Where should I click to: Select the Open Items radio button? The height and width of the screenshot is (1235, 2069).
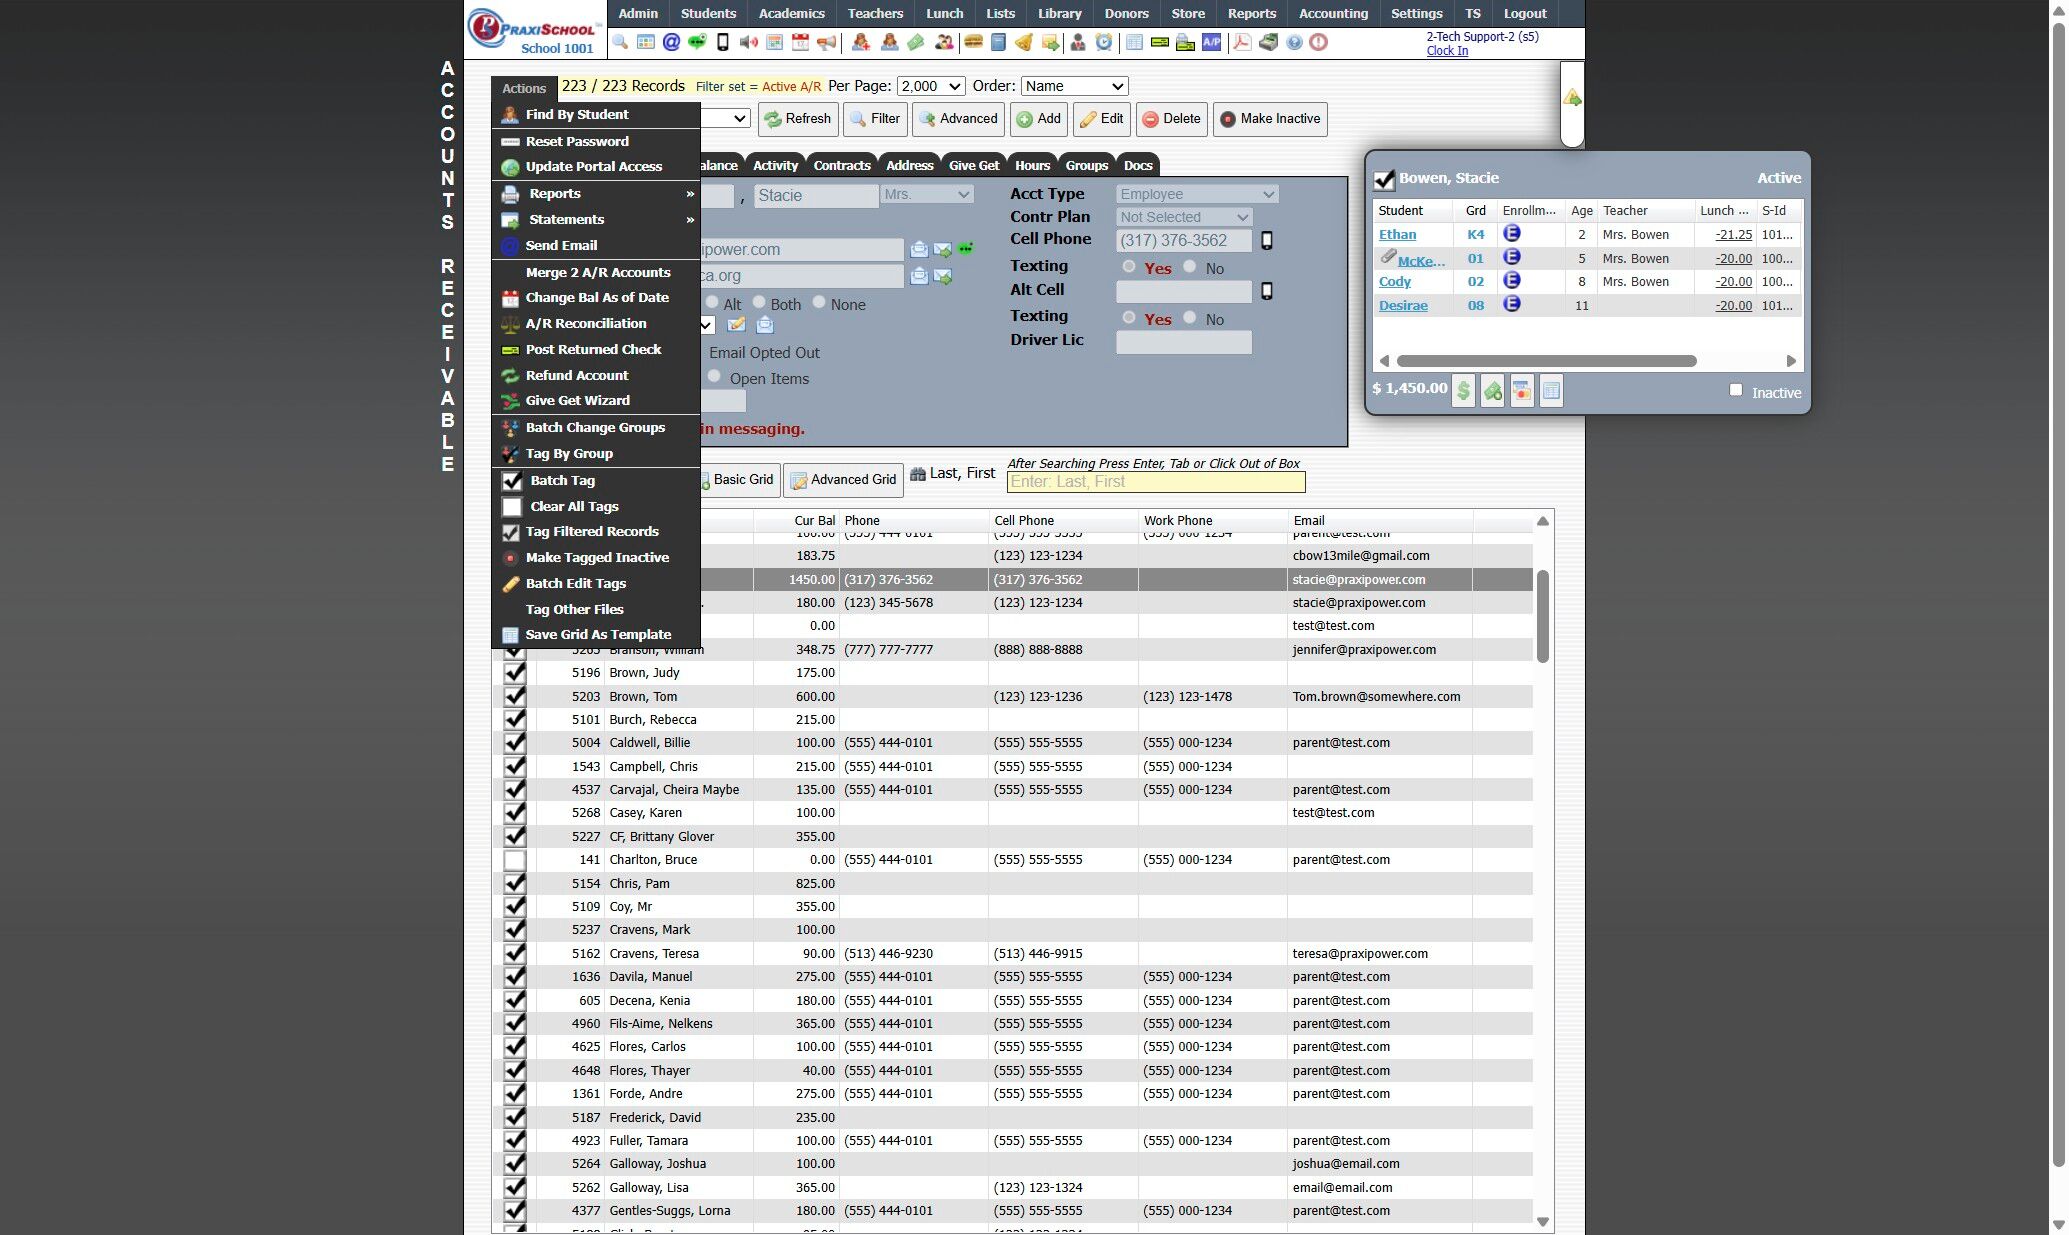[714, 377]
